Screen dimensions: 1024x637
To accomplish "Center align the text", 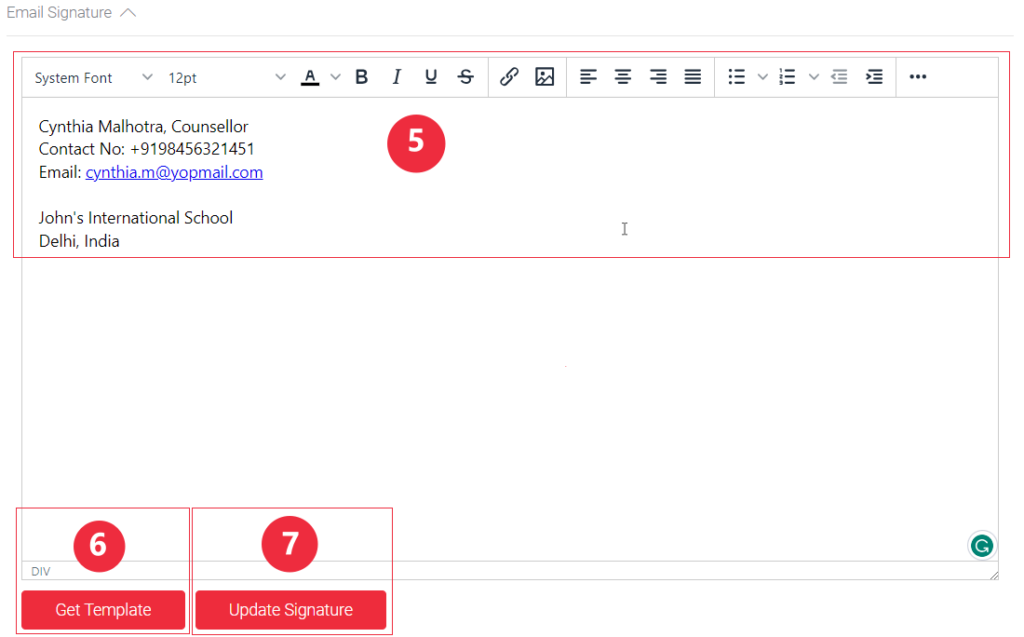I will pyautogui.click(x=623, y=77).
